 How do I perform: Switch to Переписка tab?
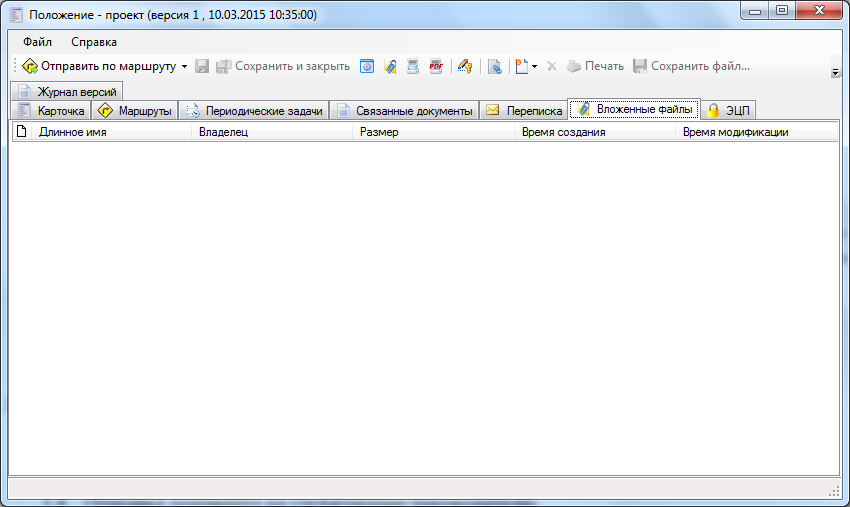pyautogui.click(x=524, y=111)
